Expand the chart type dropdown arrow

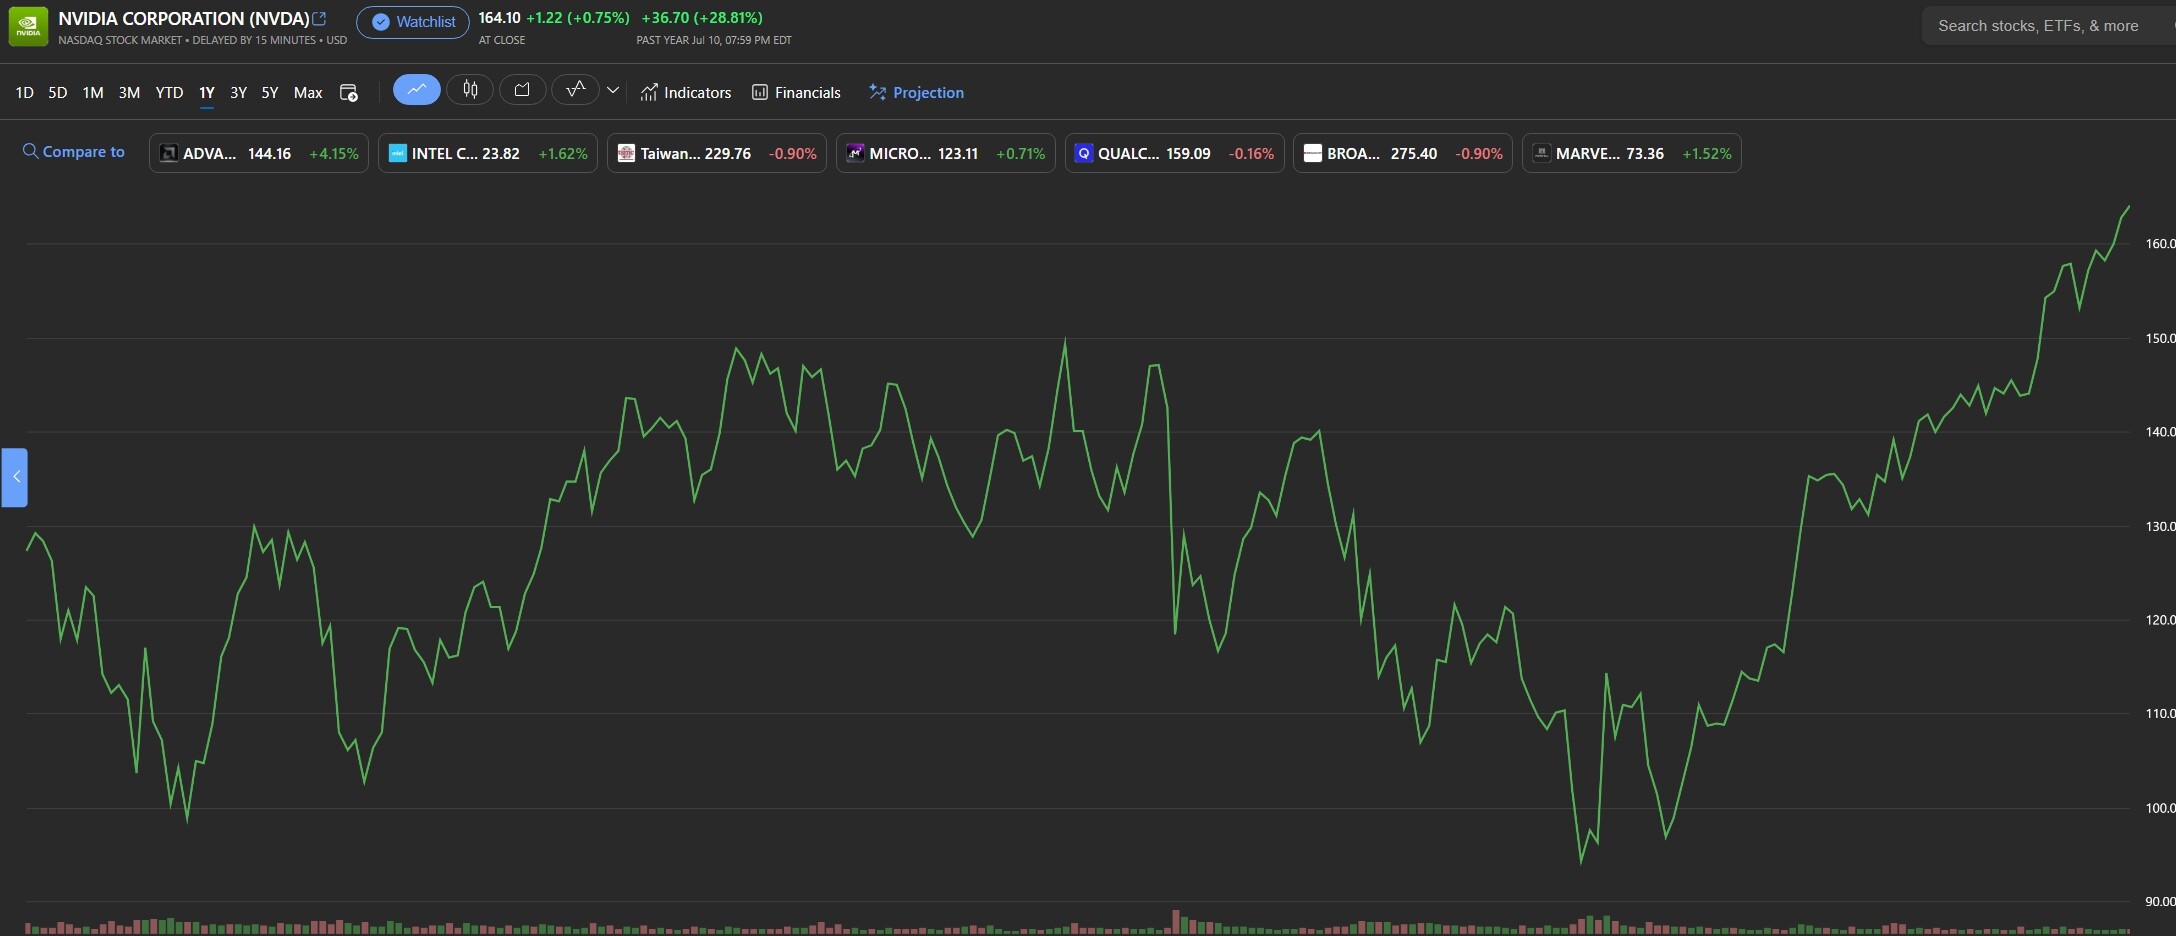tap(613, 90)
